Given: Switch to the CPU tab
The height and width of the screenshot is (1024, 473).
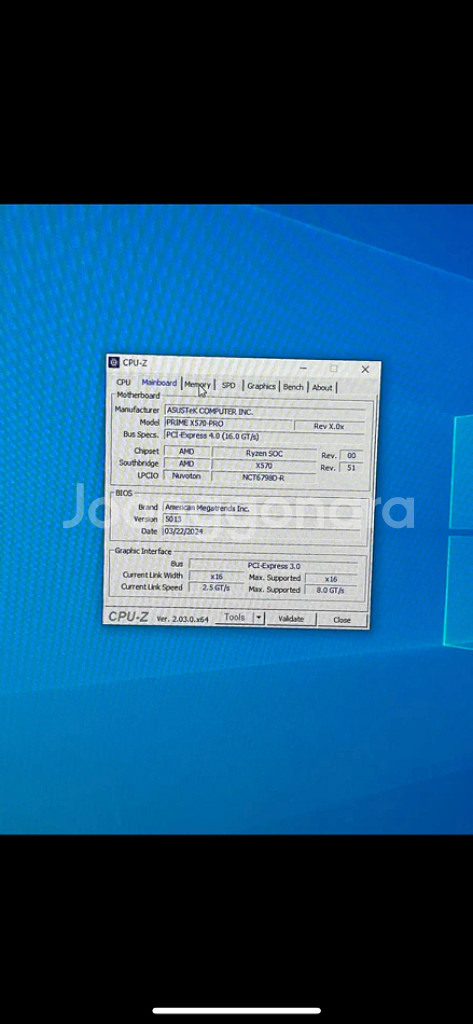Looking at the screenshot, I should pyautogui.click(x=123, y=382).
